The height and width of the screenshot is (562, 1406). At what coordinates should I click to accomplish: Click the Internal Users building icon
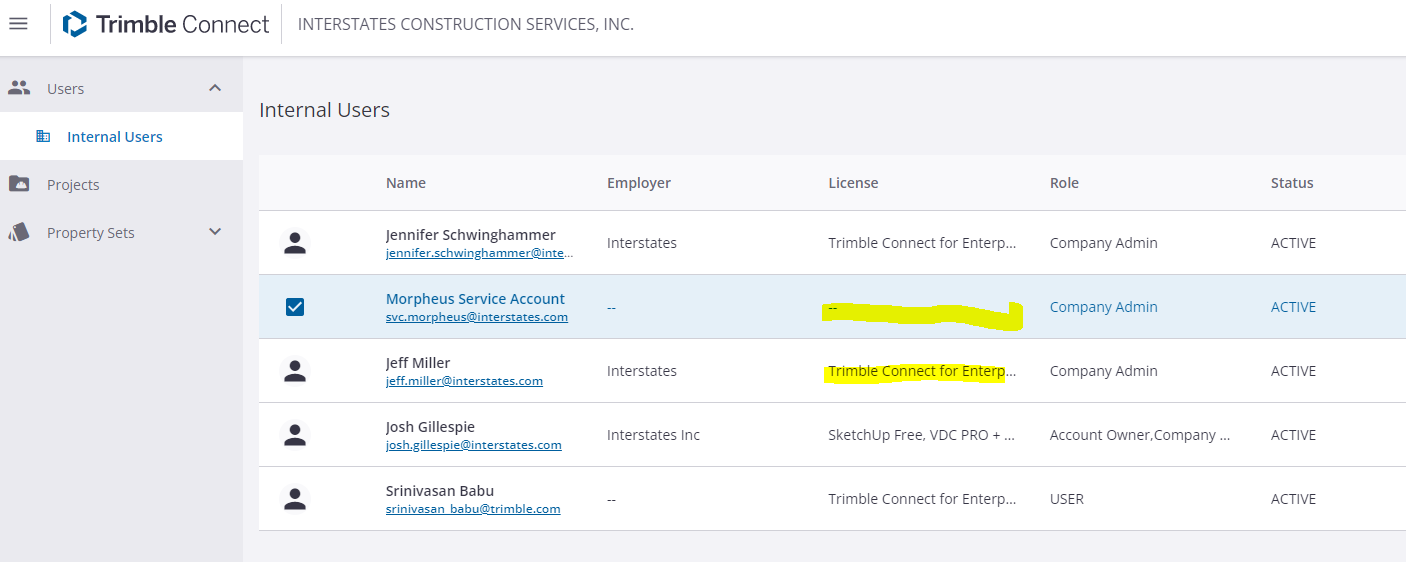click(x=43, y=136)
